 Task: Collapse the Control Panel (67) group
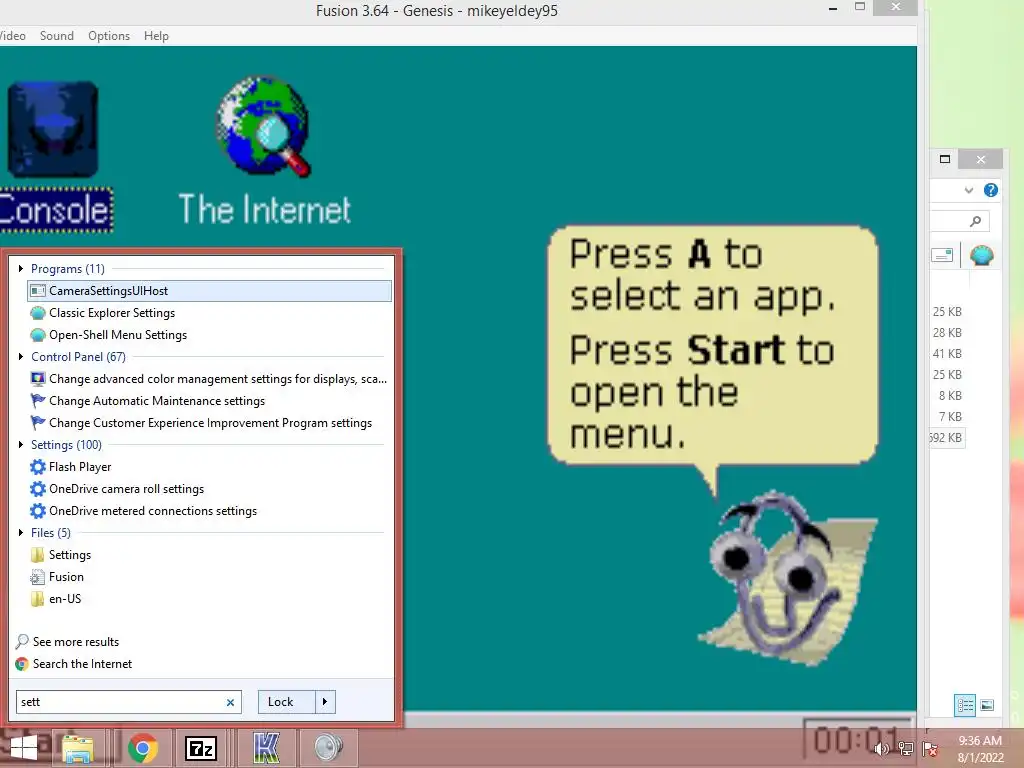click(x=21, y=357)
